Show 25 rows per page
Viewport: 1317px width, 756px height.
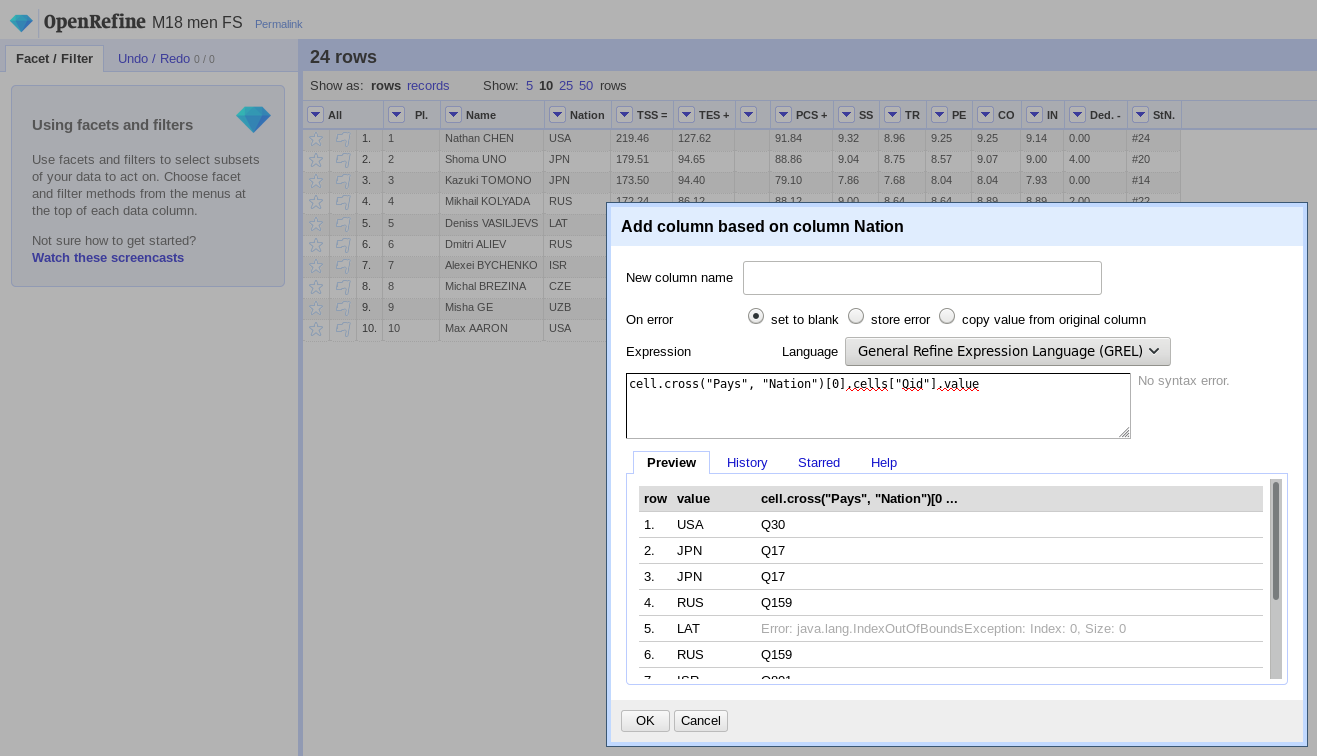(x=566, y=85)
